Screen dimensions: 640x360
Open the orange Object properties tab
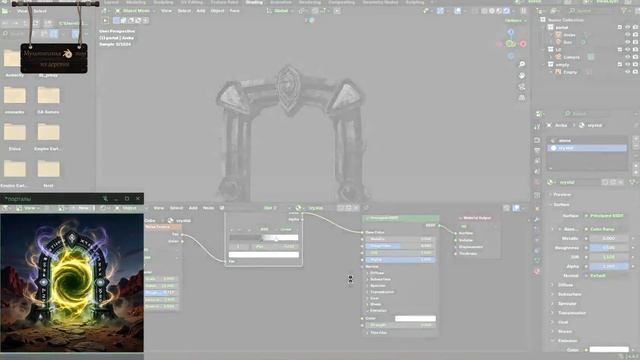(x=537, y=209)
